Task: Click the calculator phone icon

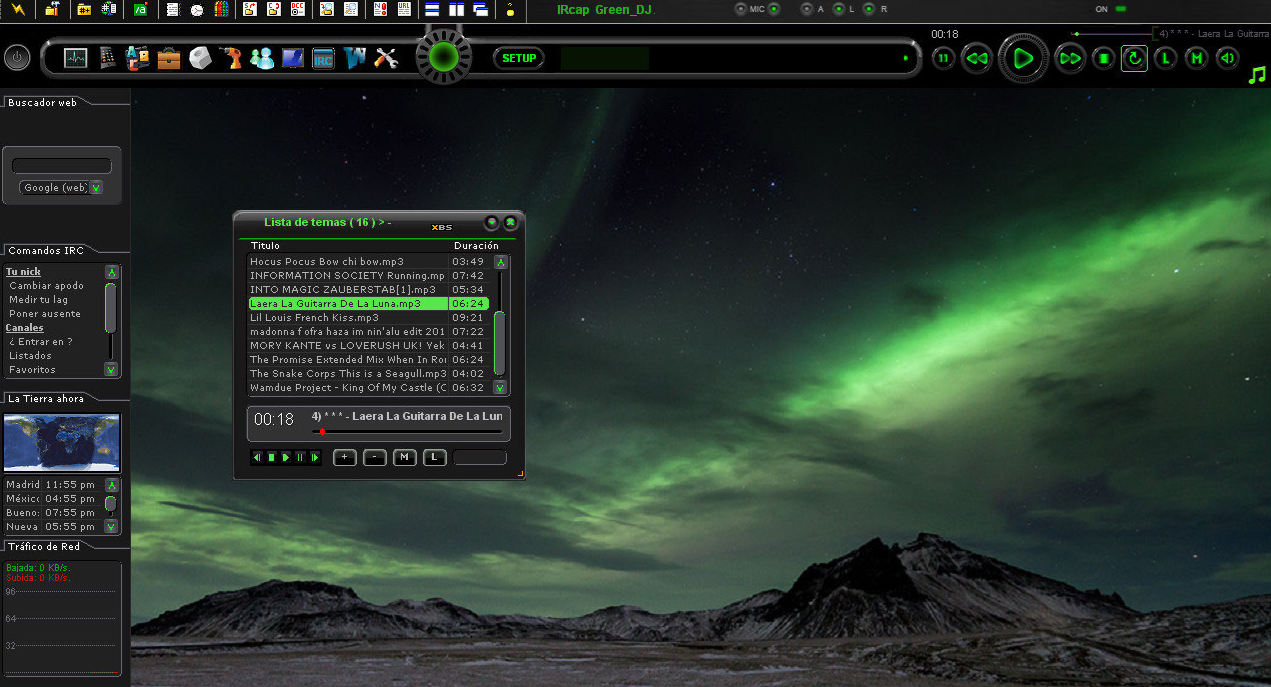Action: coord(107,58)
